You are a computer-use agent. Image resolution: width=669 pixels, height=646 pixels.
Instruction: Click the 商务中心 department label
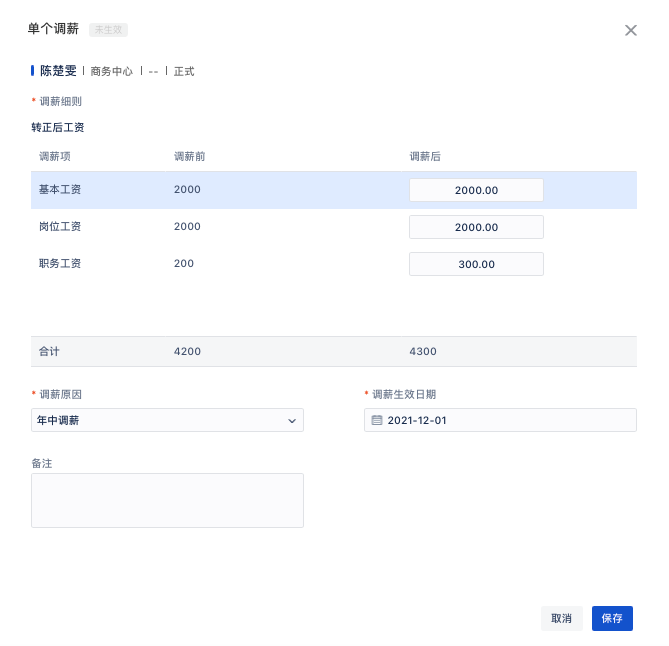click(x=112, y=71)
